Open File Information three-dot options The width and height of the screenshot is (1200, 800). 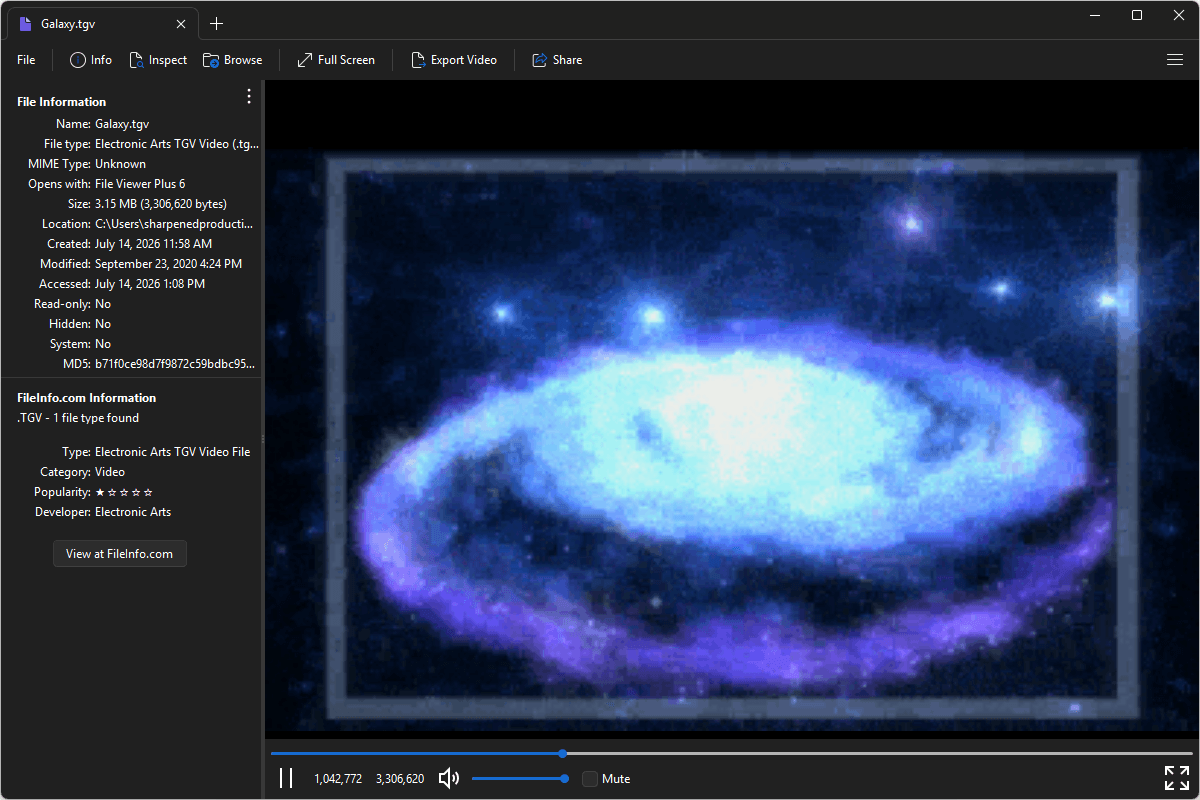click(249, 96)
